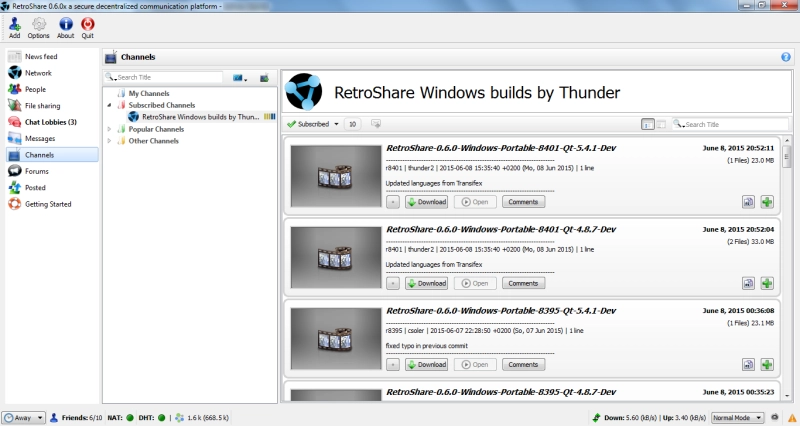The width and height of the screenshot is (800, 426).
Task: Download the 8401-Qt-4.8.7-Dev build
Action: [427, 283]
